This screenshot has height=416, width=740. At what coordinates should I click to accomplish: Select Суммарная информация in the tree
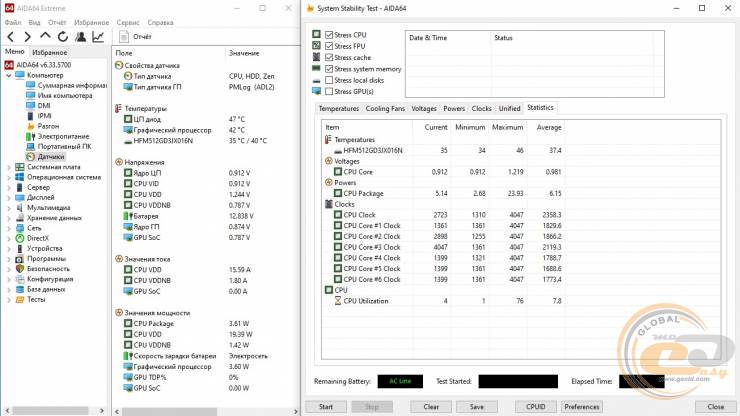[72, 85]
